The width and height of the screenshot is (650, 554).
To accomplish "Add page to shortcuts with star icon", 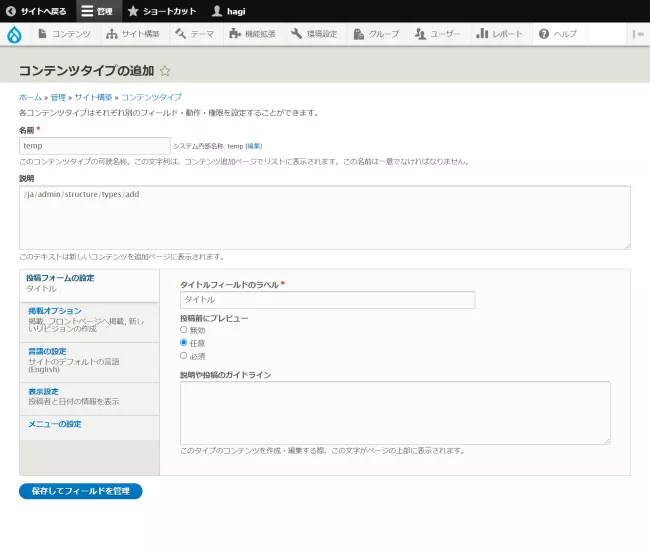I will [165, 71].
